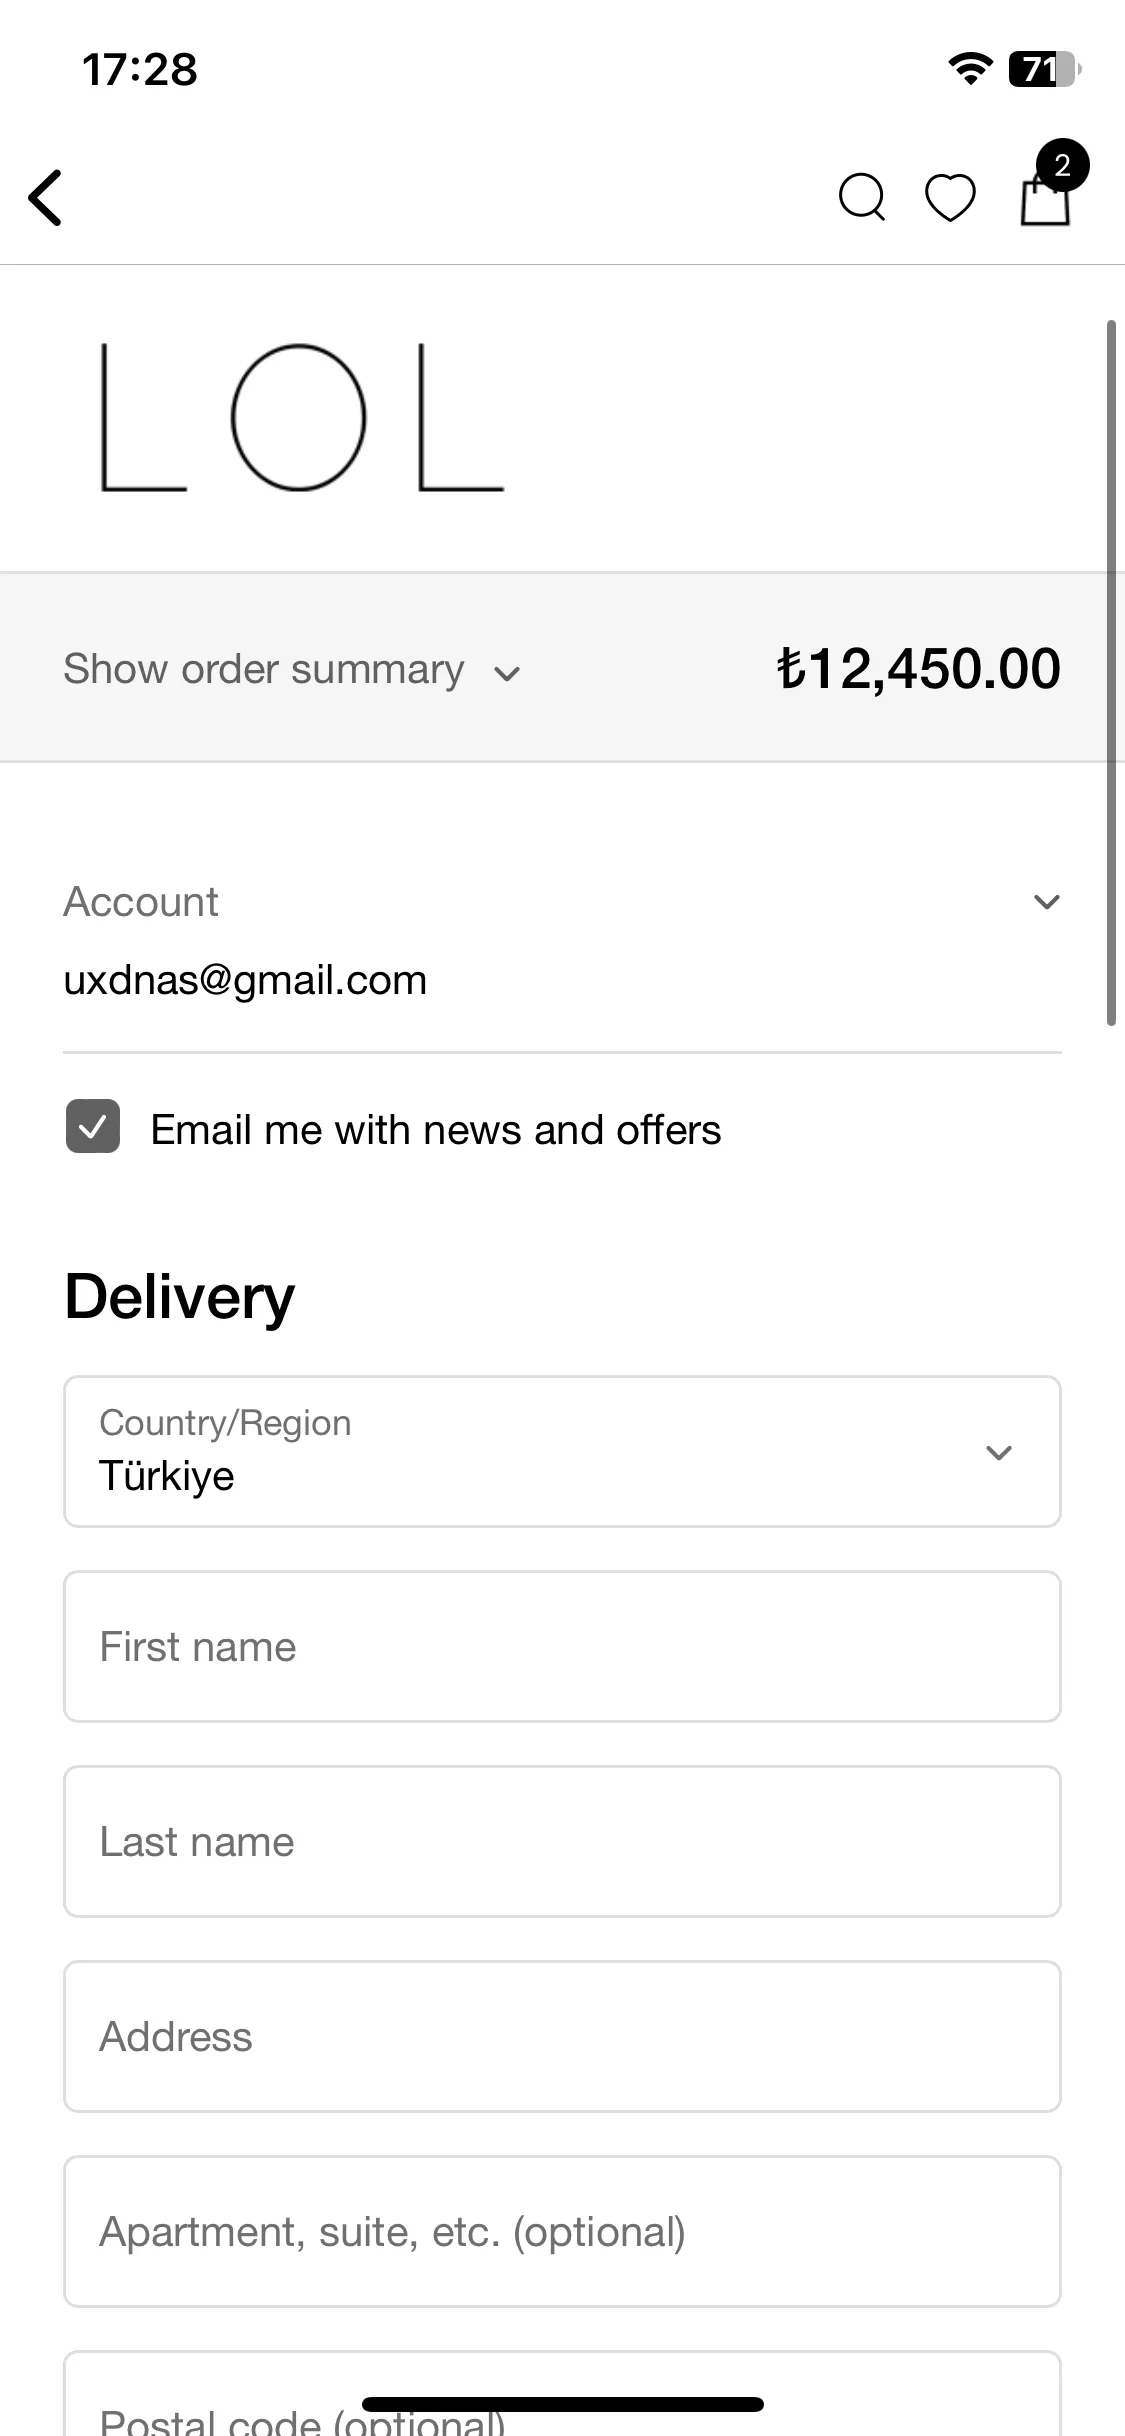
Task: Click the vertical page scrollbar
Action: [1111, 673]
